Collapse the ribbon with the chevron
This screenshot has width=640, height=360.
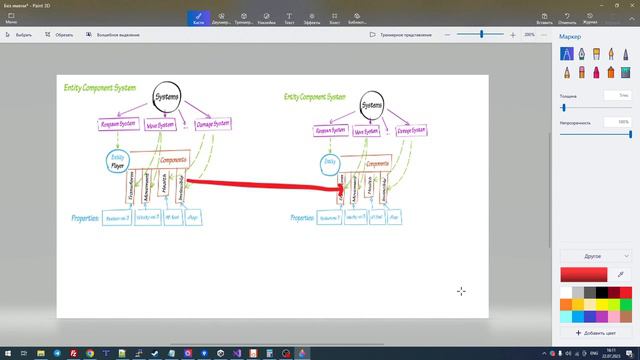click(x=631, y=19)
